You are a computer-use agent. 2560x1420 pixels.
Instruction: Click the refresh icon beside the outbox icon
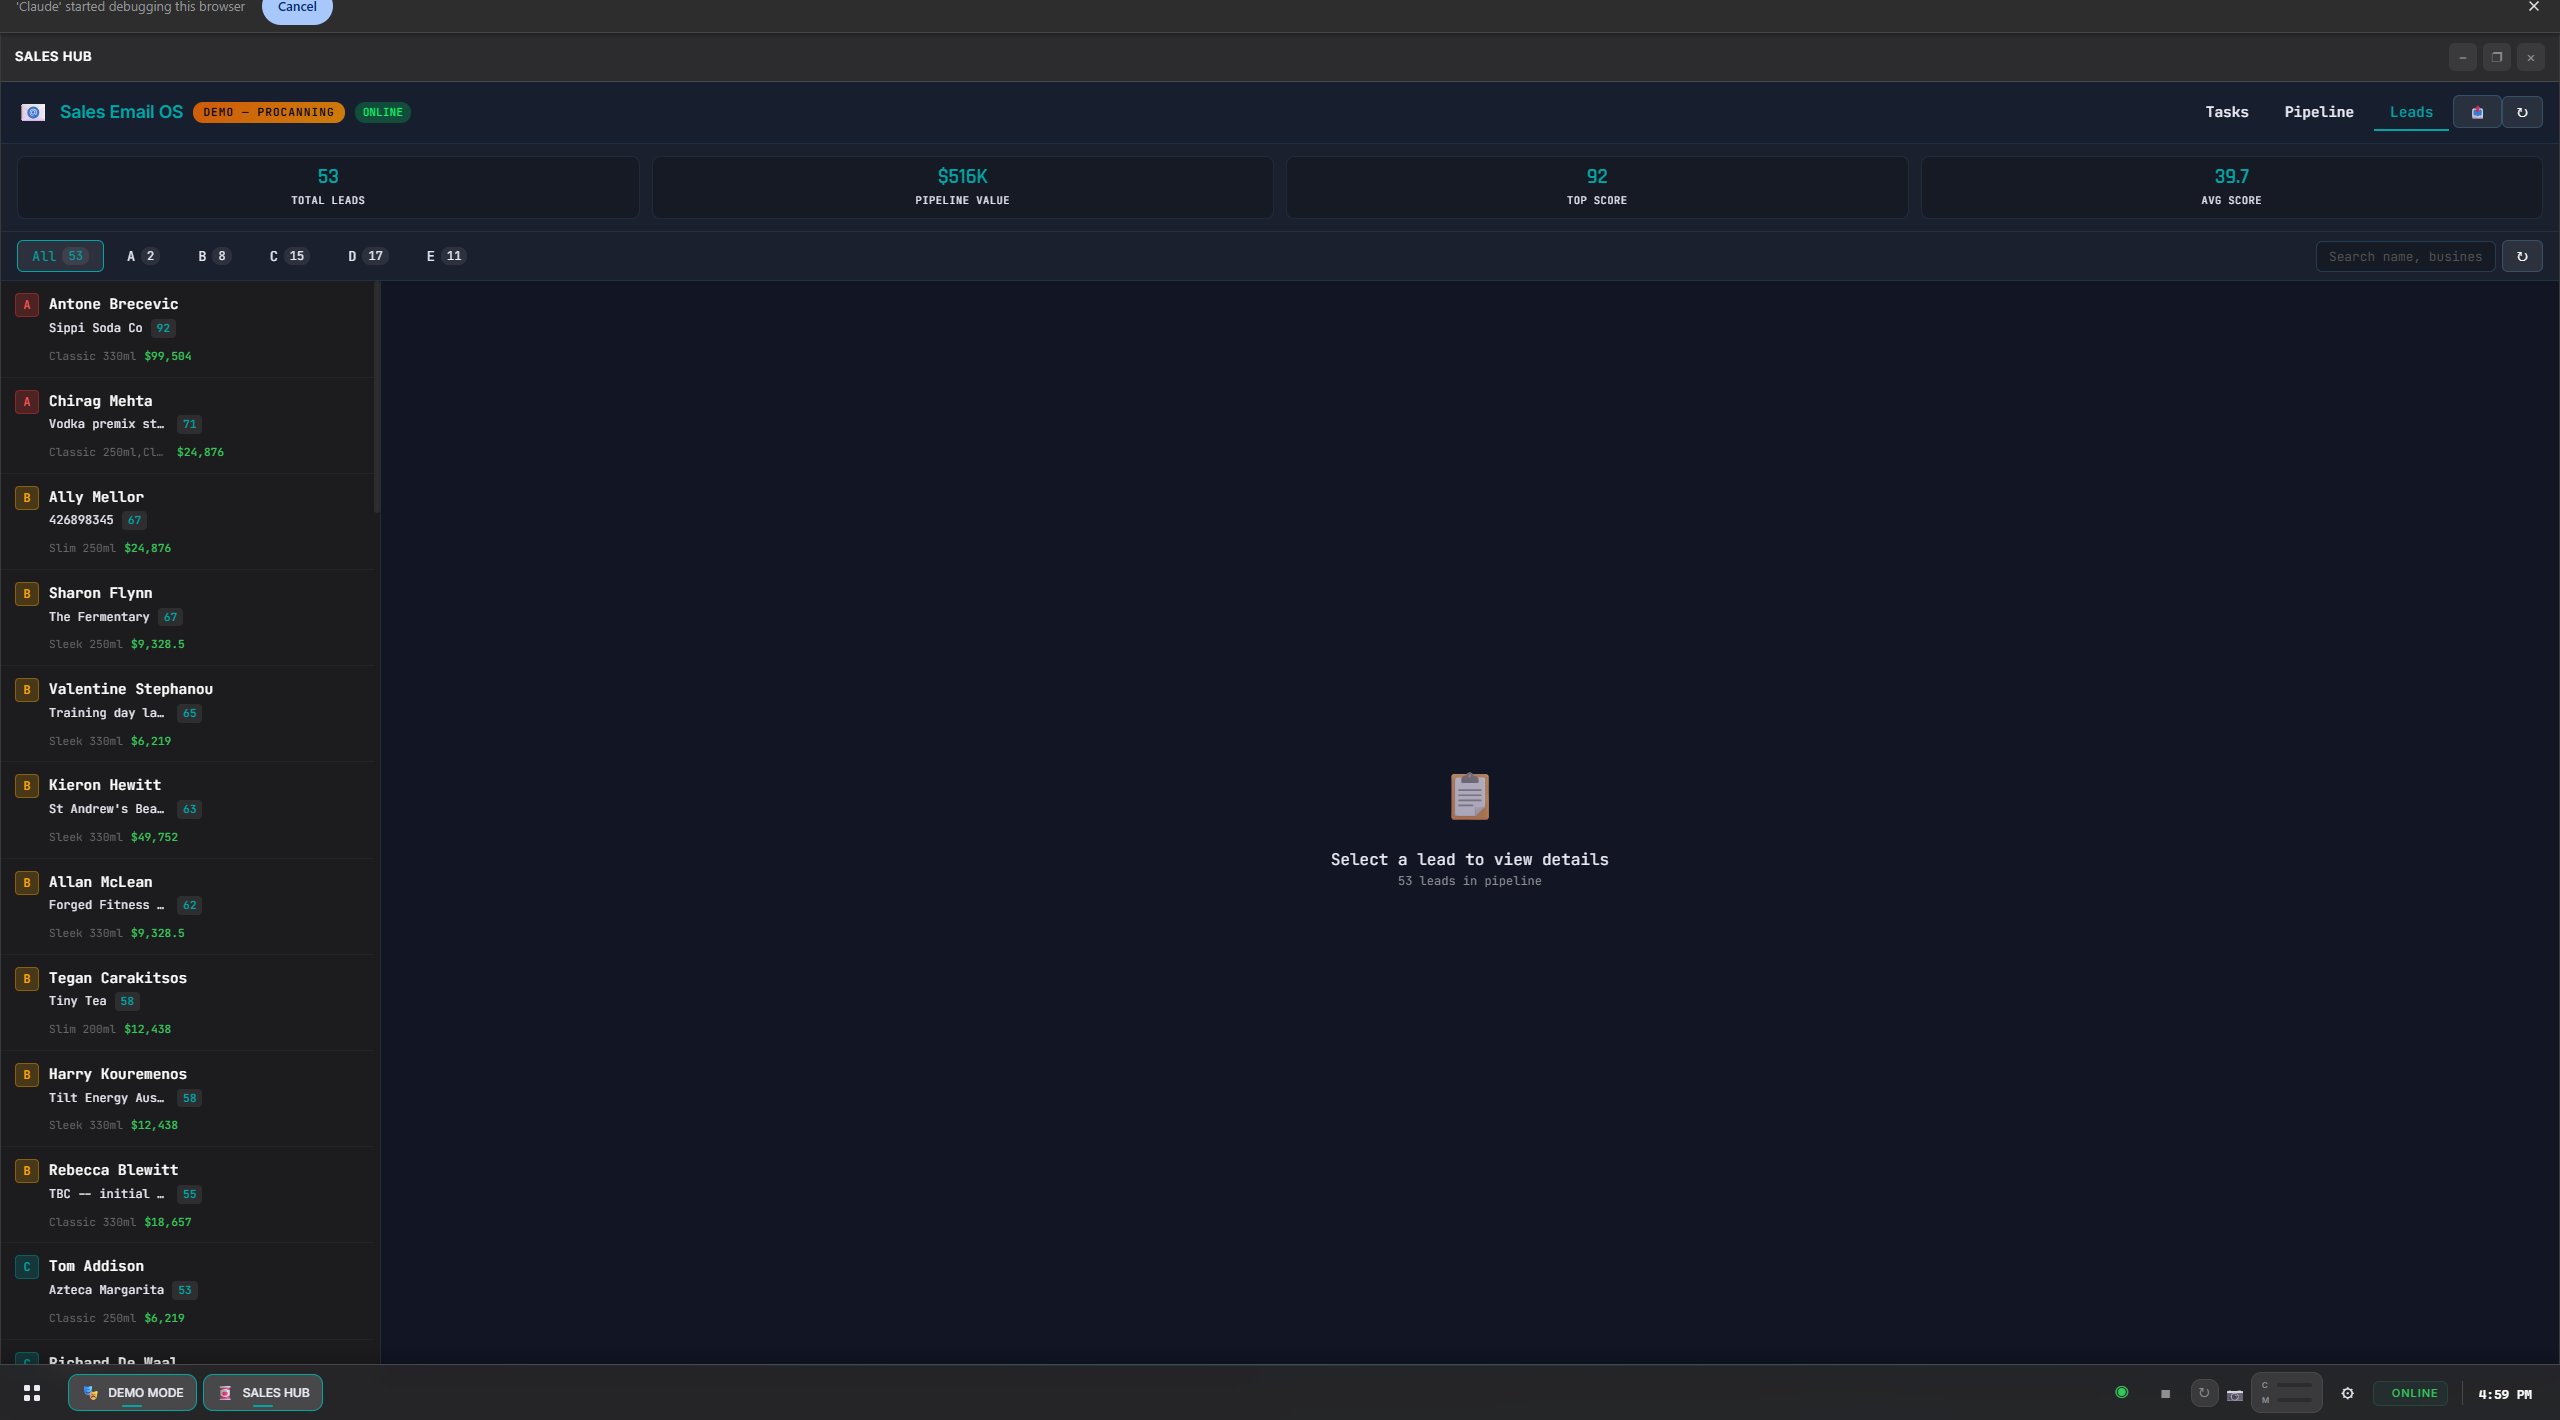coord(2523,112)
